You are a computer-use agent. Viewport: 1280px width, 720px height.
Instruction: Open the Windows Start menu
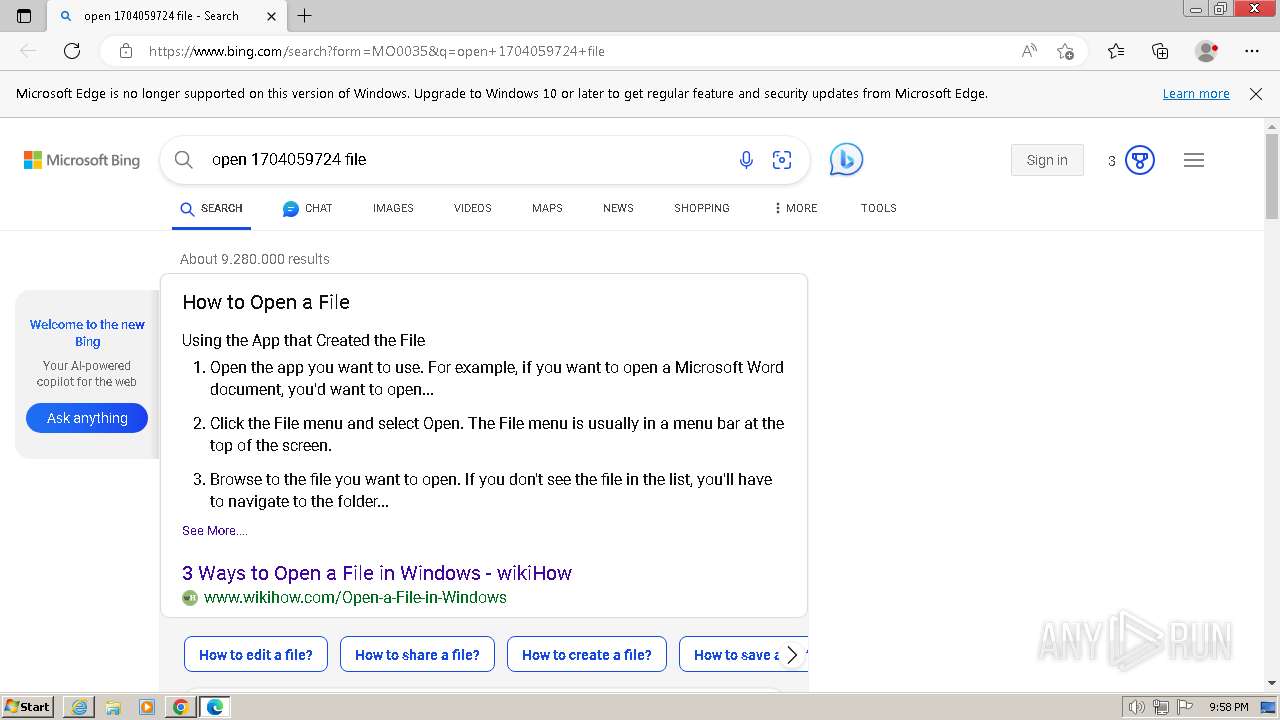pos(28,707)
